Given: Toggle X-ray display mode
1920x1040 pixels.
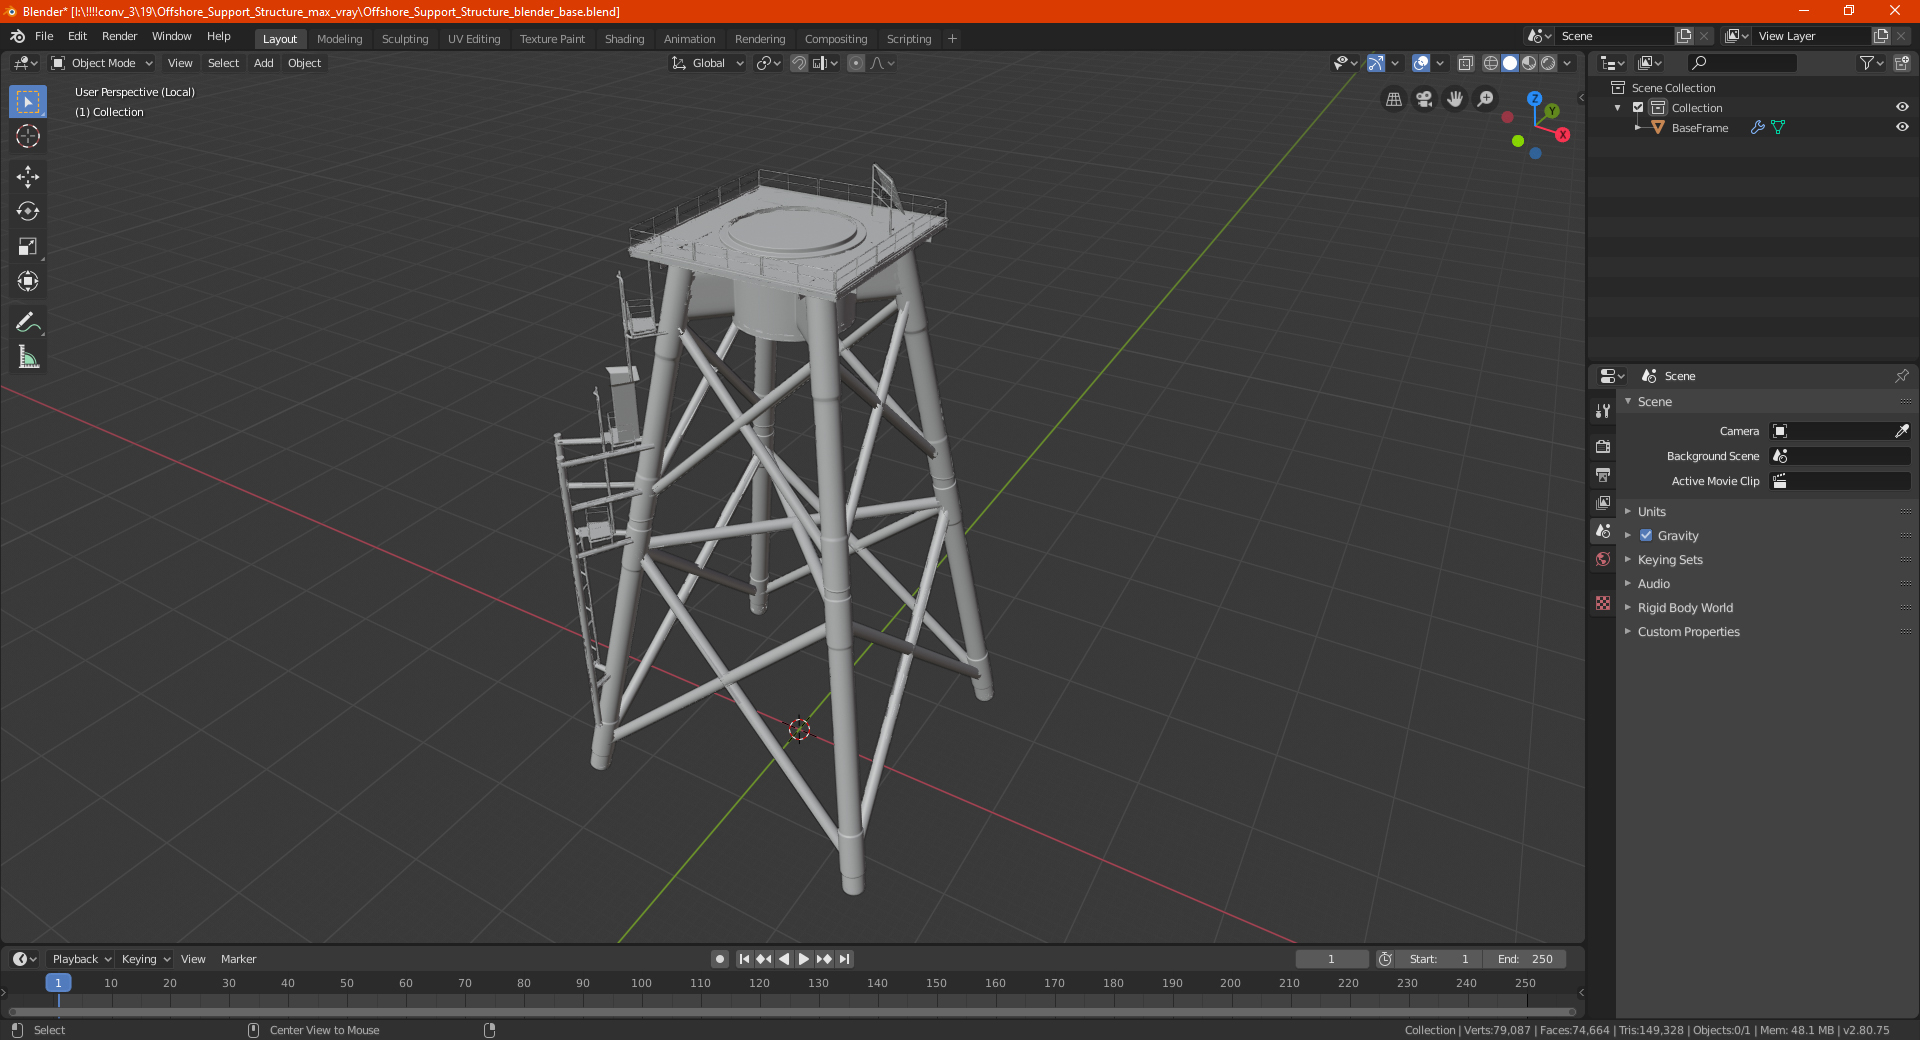Looking at the screenshot, I should 1466,63.
